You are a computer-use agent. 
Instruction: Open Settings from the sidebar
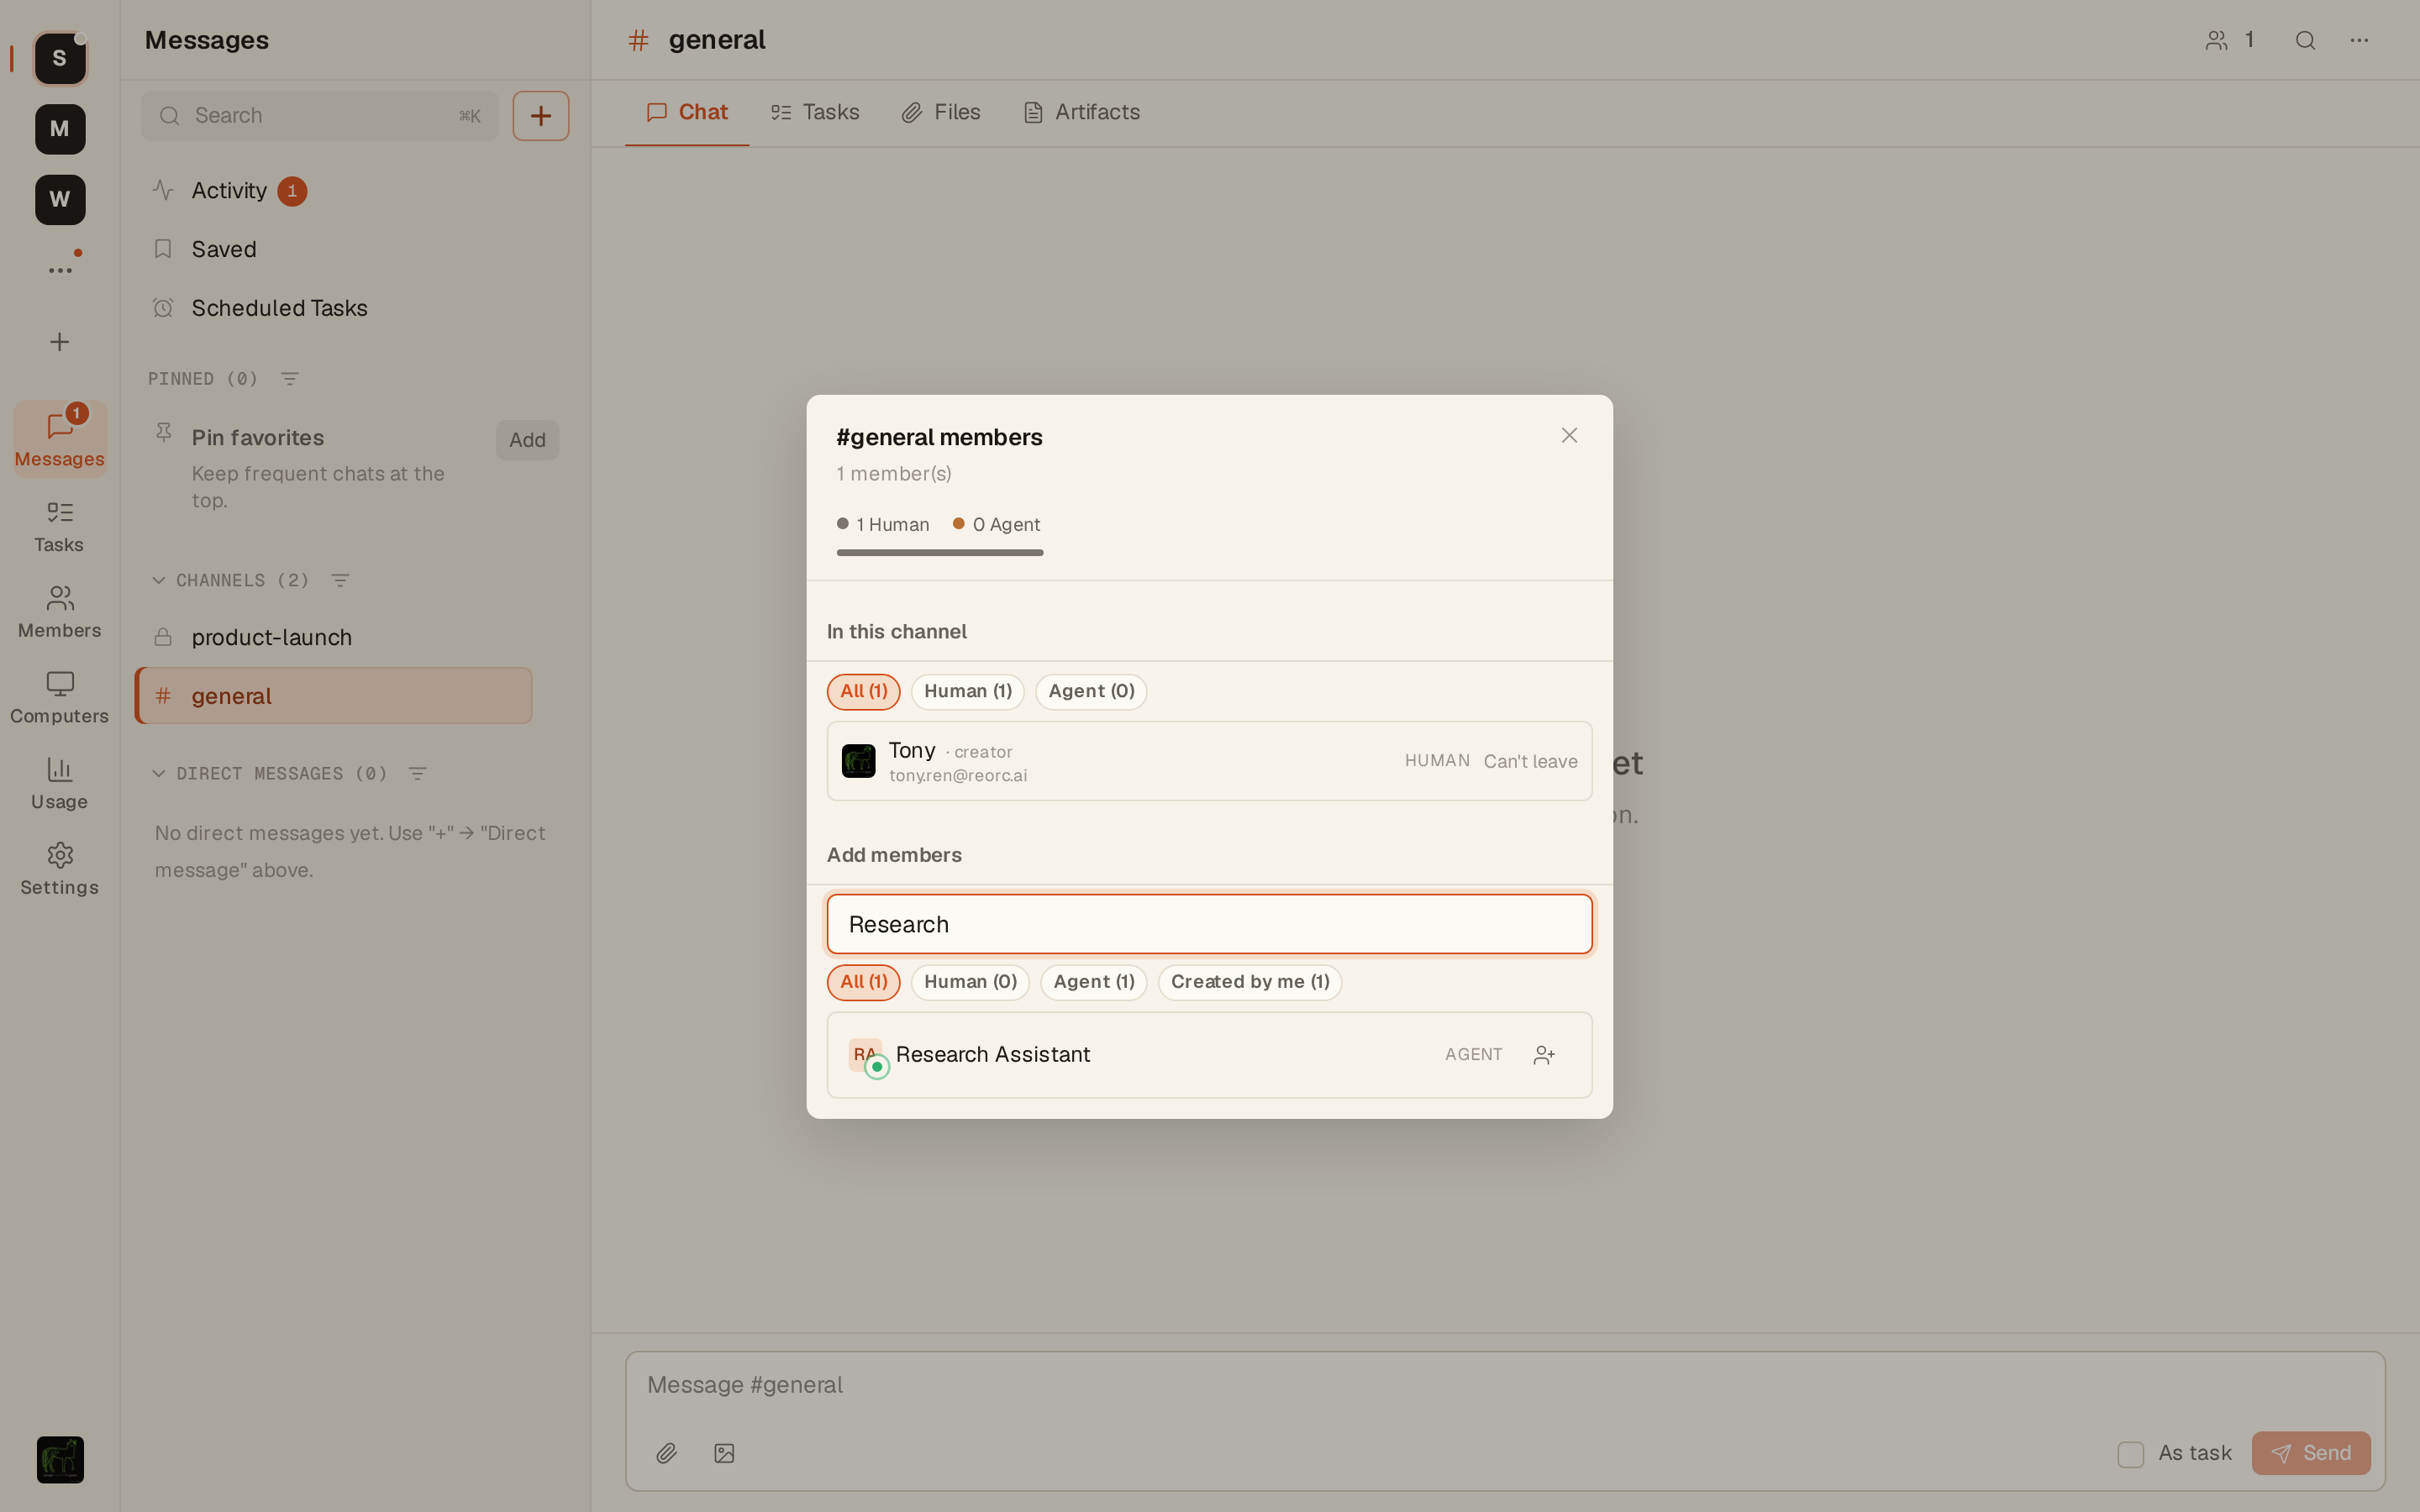click(59, 869)
